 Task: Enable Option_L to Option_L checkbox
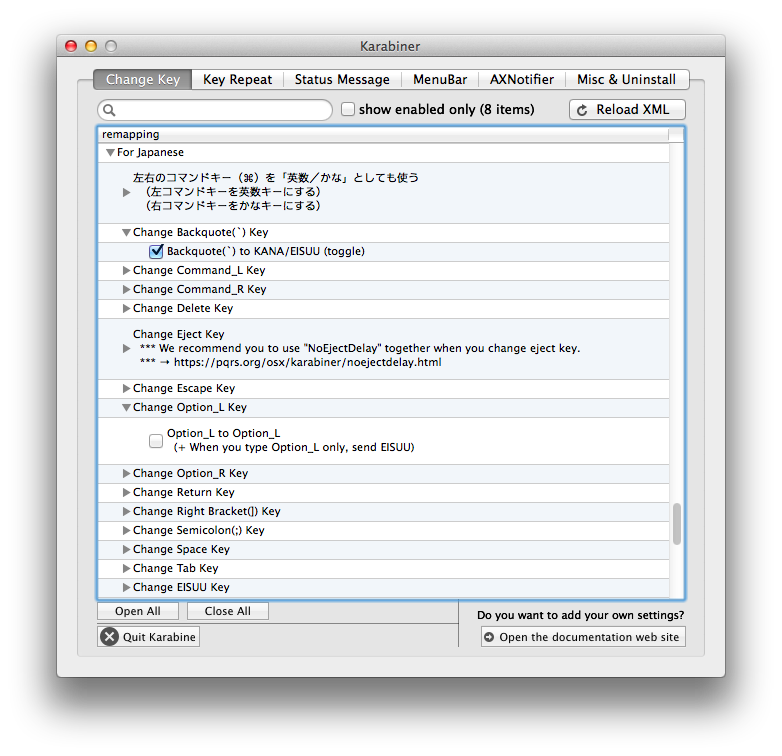click(x=156, y=441)
